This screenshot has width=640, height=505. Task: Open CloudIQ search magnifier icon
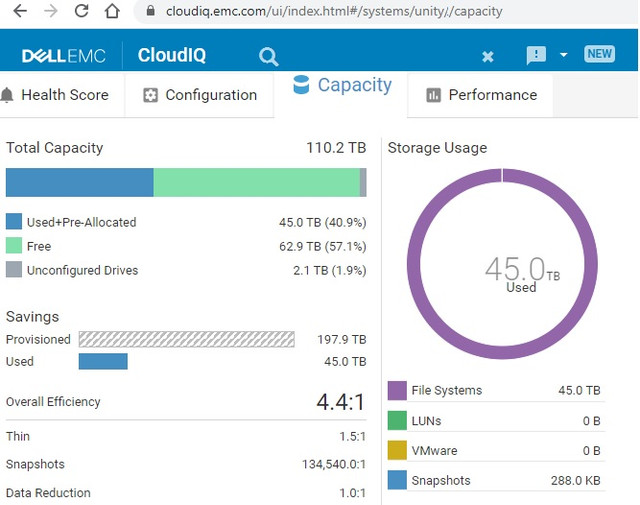[269, 56]
